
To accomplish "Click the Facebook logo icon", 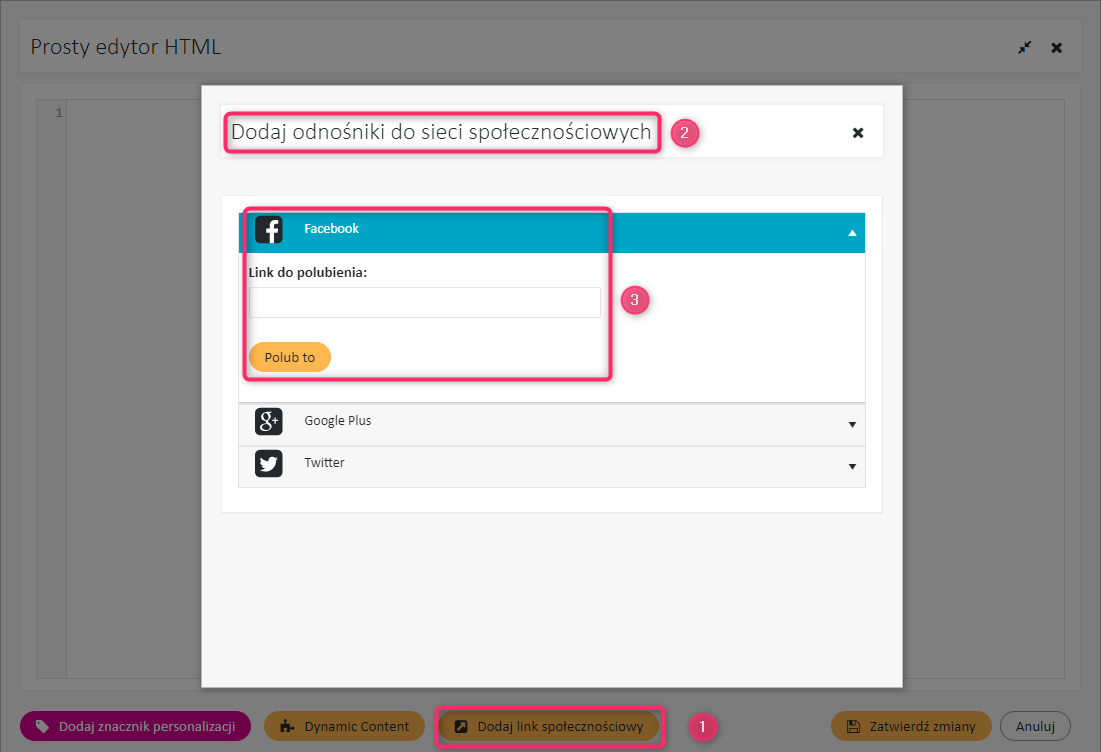I will click(268, 230).
